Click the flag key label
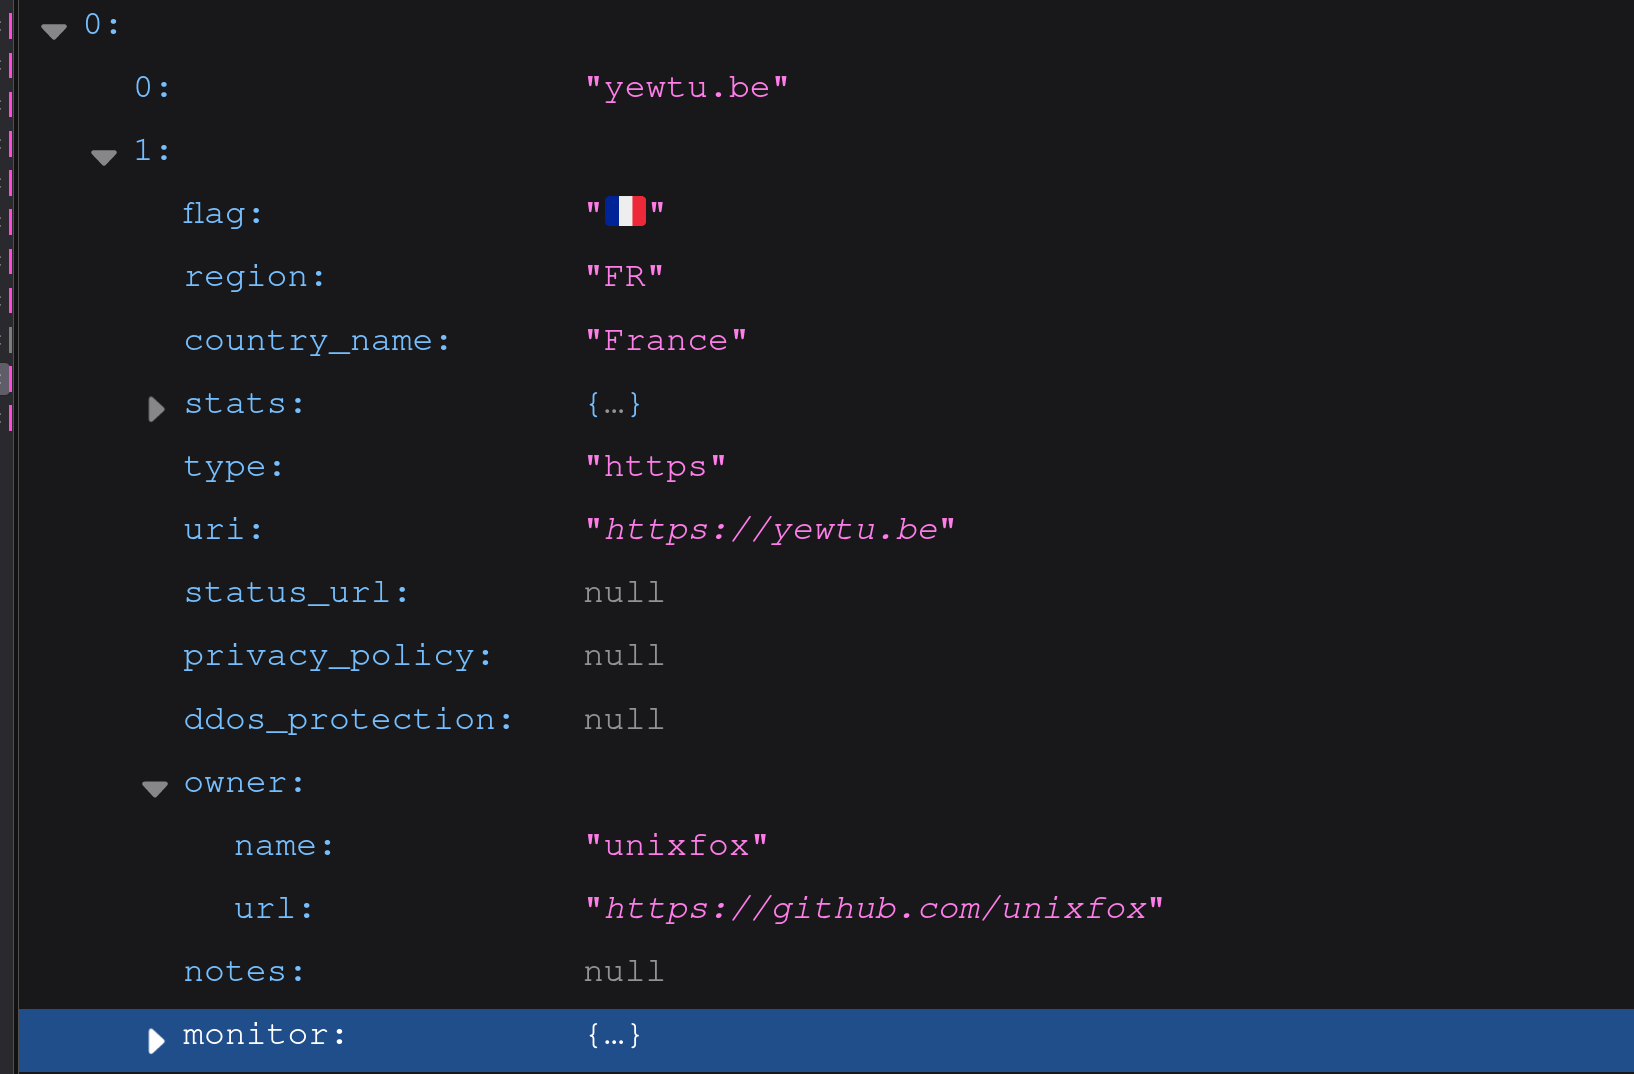This screenshot has width=1634, height=1074. (223, 214)
